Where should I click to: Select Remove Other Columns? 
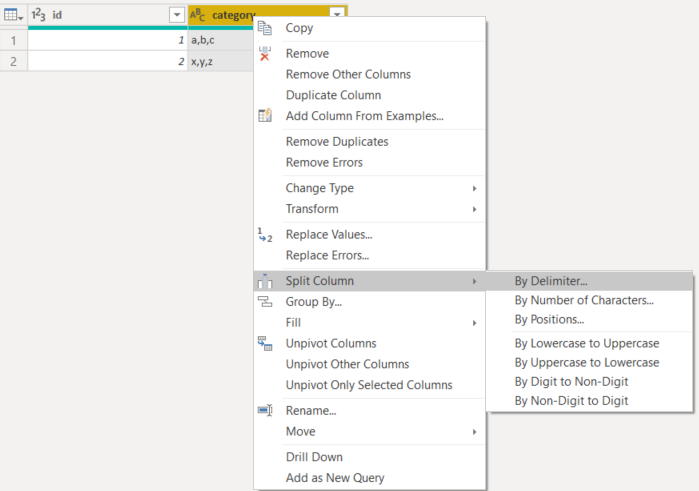370,74
